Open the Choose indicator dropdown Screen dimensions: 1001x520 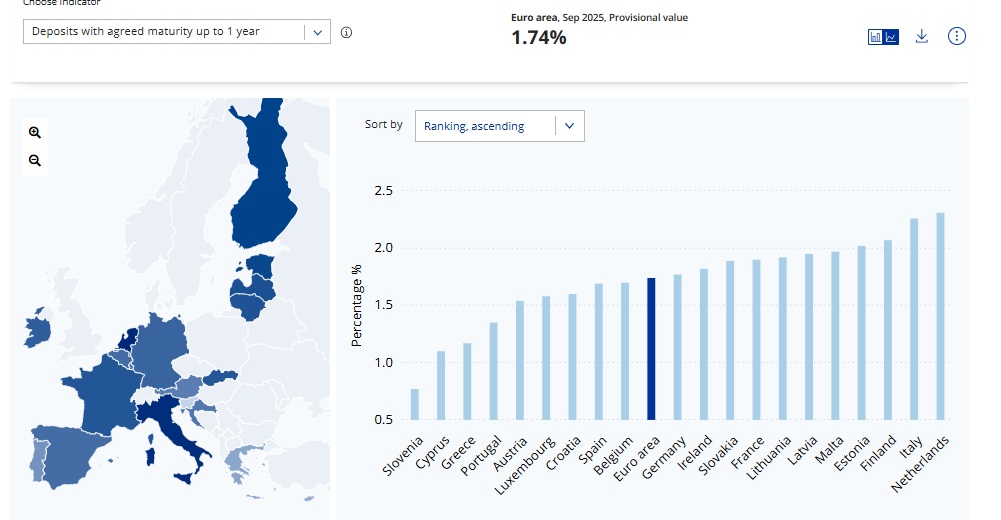coord(165,32)
